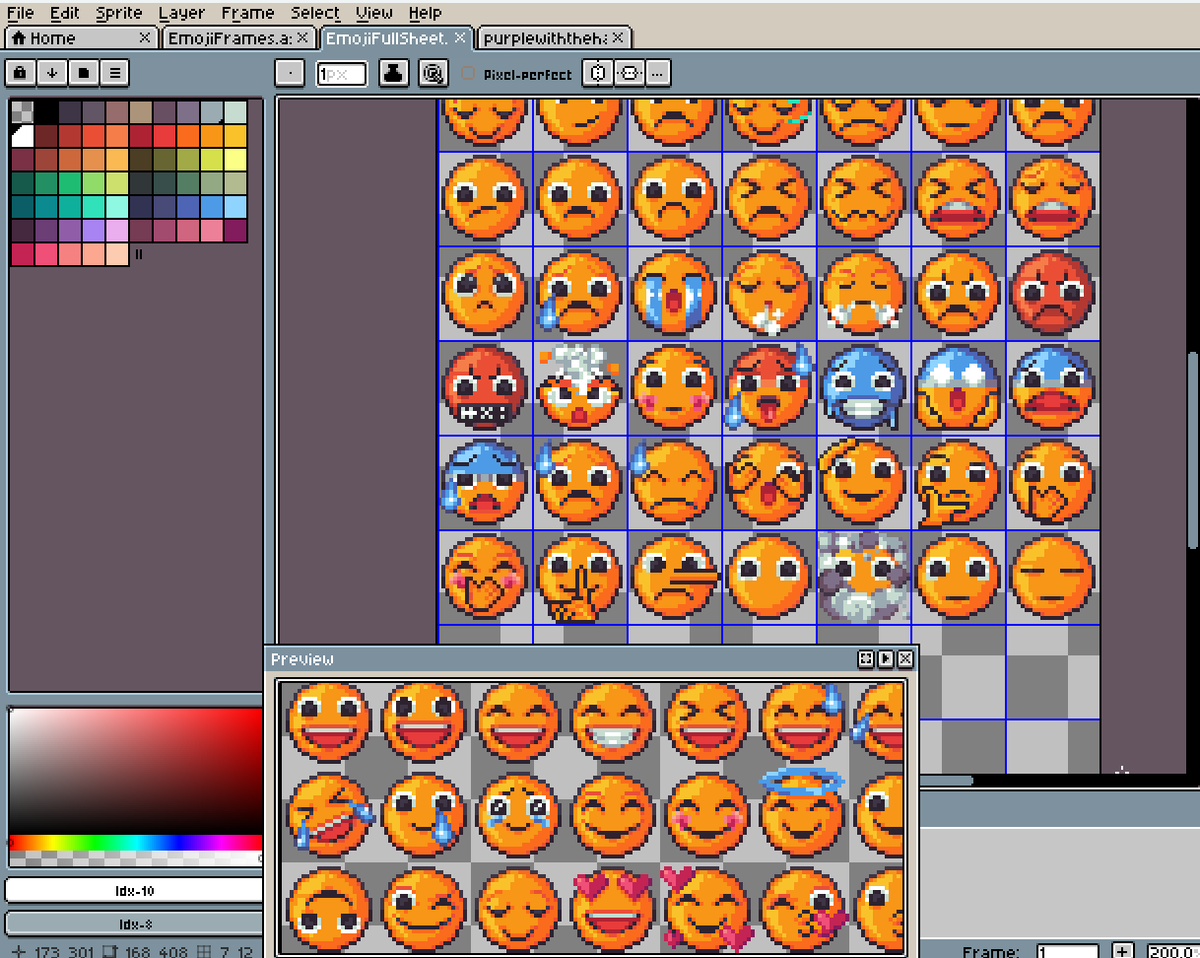Open symmetry options ellipsis button
The width and height of the screenshot is (1200, 958).
pyautogui.click(x=657, y=74)
